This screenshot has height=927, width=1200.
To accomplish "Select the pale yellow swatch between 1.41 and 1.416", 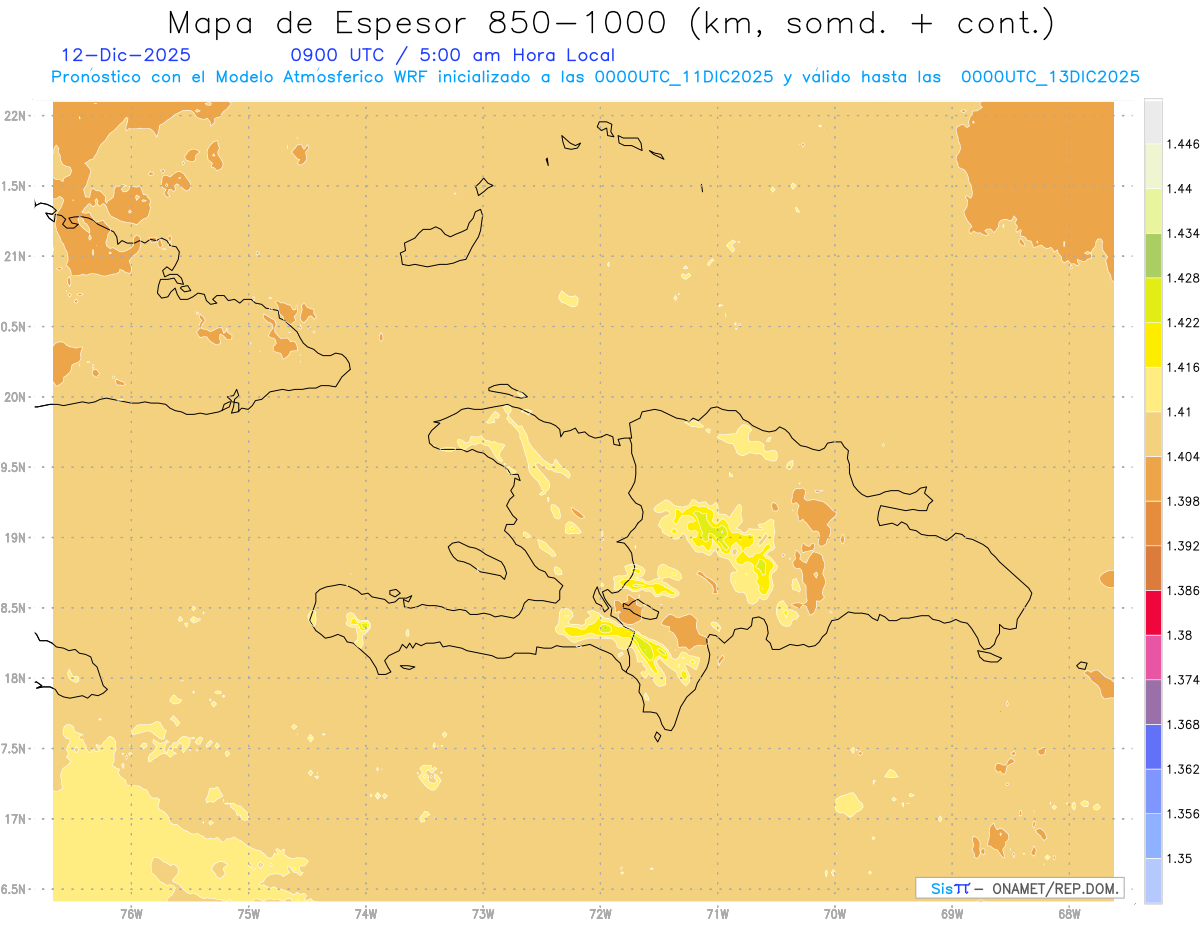I will click(x=1153, y=389).
